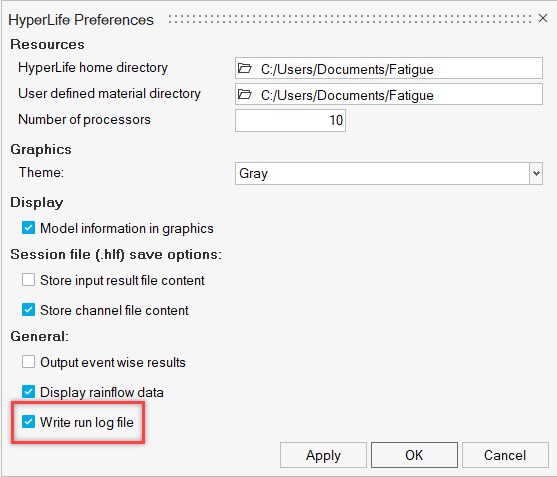
Task: Click the Number of processors field
Action: 290,120
